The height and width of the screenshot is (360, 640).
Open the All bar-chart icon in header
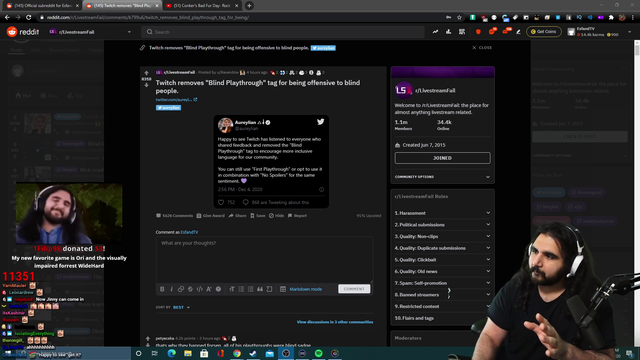tap(449, 32)
